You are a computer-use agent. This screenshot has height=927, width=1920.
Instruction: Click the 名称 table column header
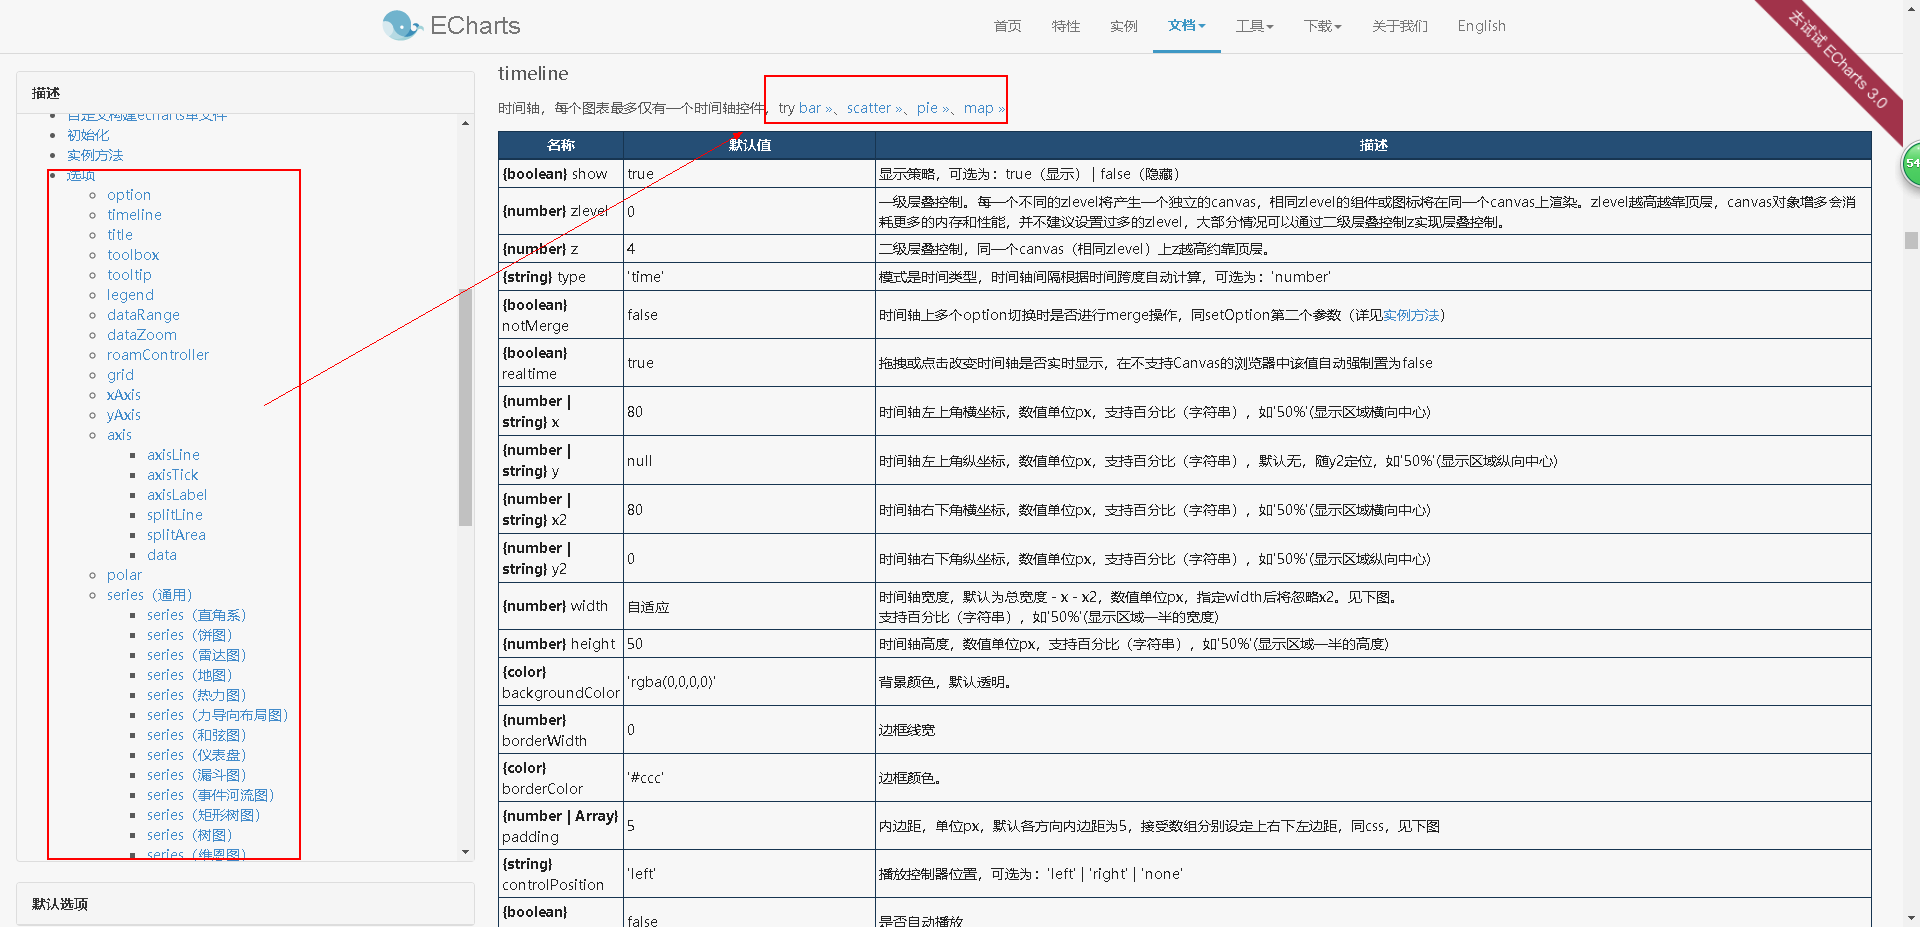click(x=561, y=145)
